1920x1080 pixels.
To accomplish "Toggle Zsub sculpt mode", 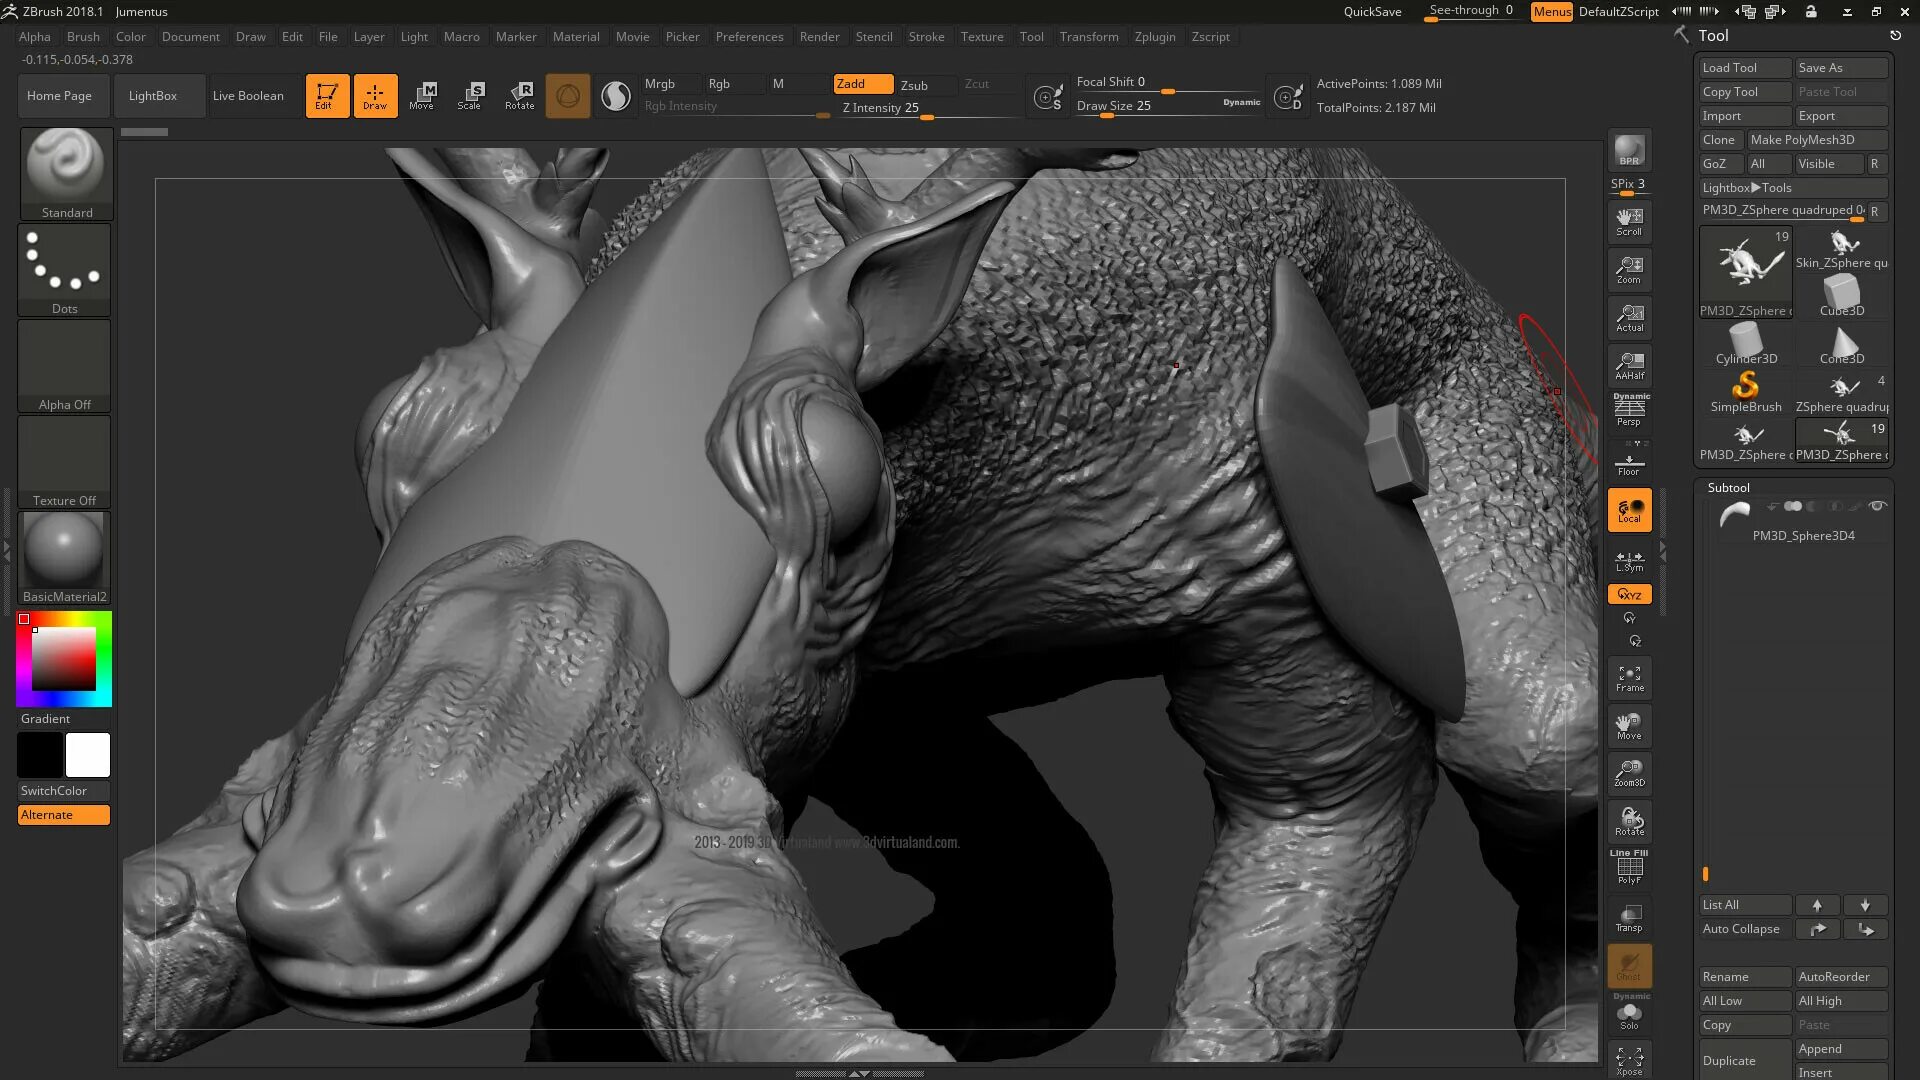I will click(x=914, y=85).
